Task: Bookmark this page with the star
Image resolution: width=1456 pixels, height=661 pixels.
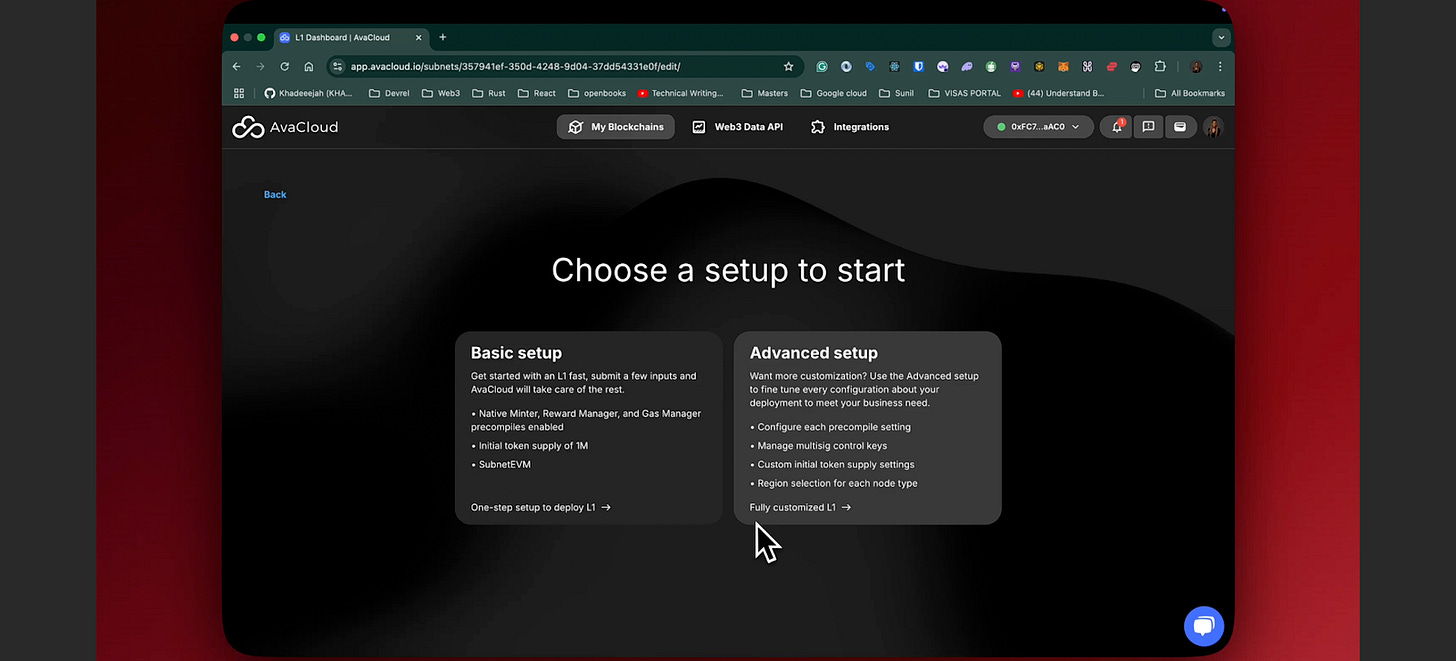Action: pos(788,66)
